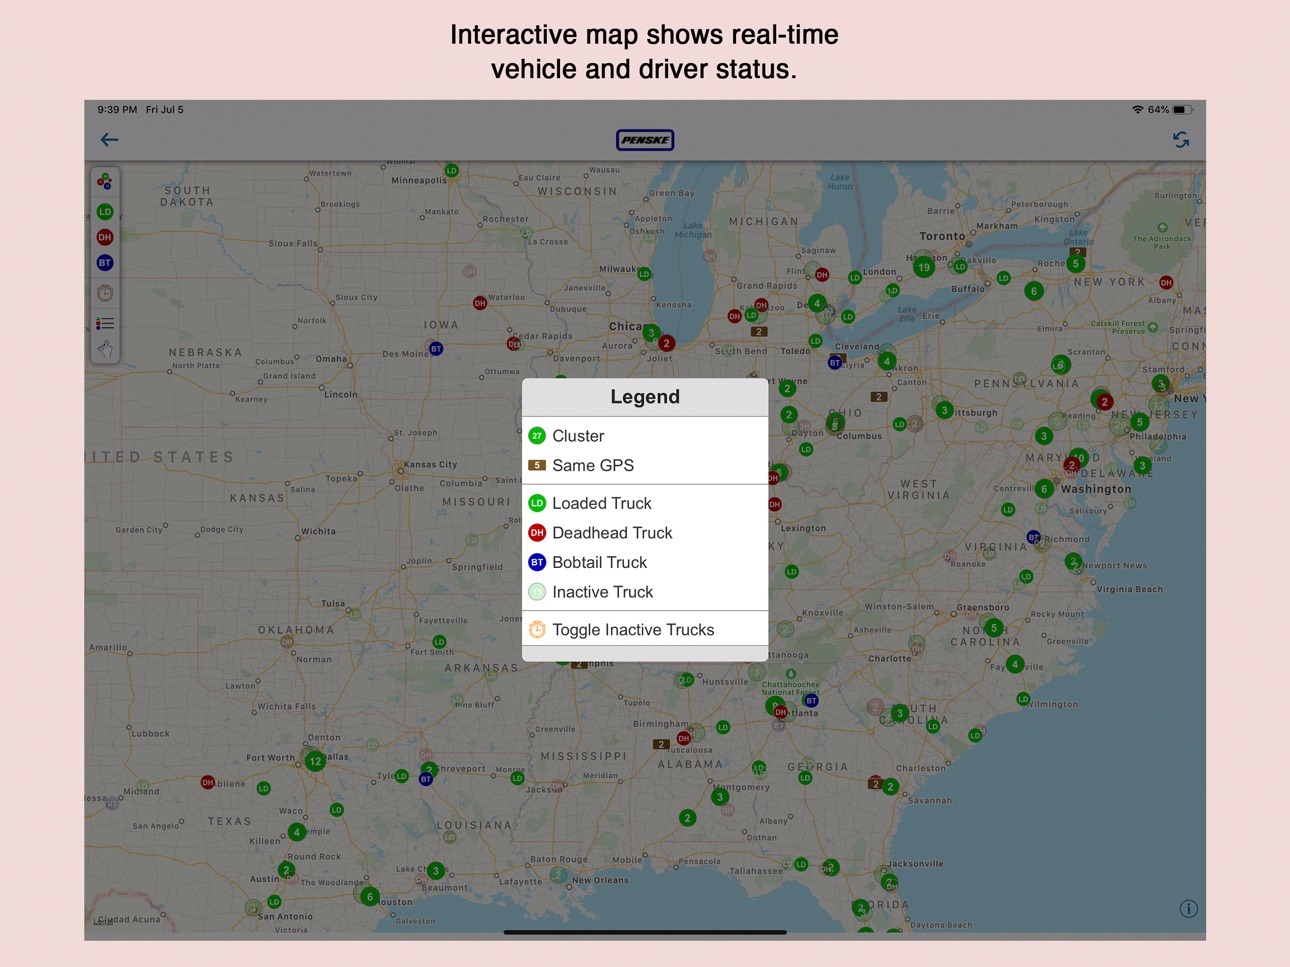The width and height of the screenshot is (1290, 967).
Task: Open the 3 cluster near Pittsburgh
Action: (x=944, y=410)
